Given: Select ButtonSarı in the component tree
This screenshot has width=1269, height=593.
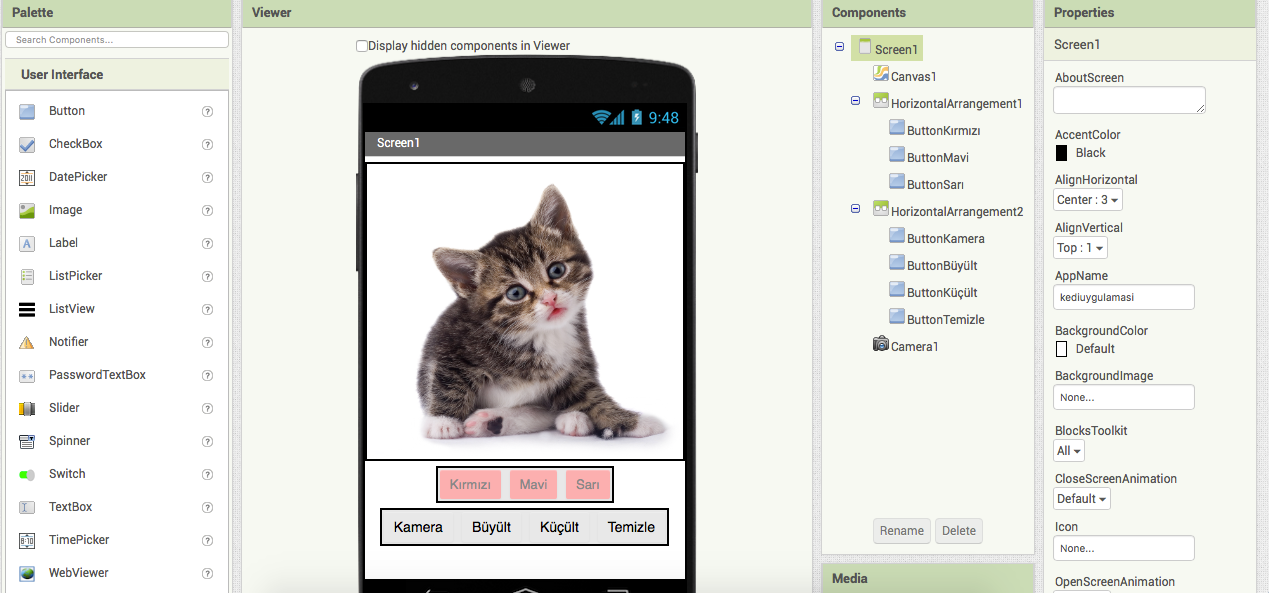Looking at the screenshot, I should point(935,185).
